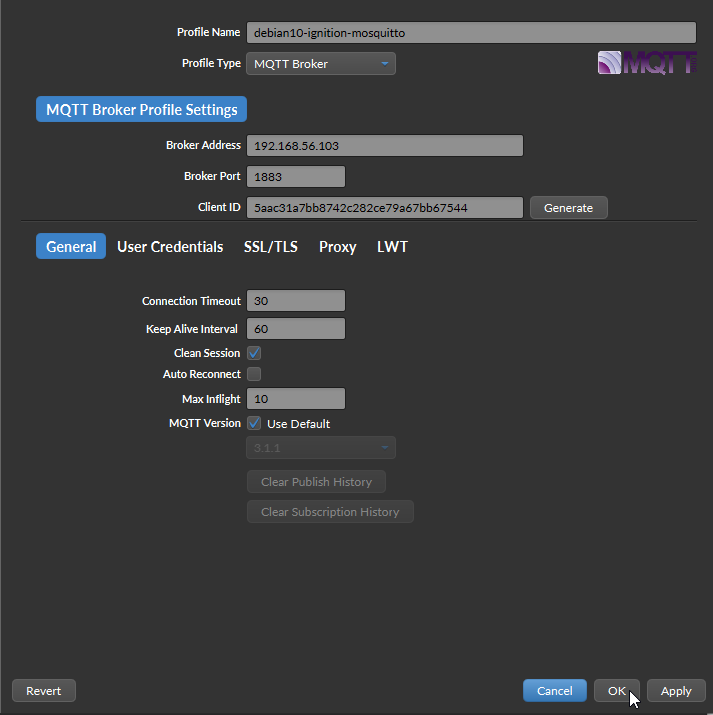Click the Broker Port field
The image size is (713, 715).
295,177
